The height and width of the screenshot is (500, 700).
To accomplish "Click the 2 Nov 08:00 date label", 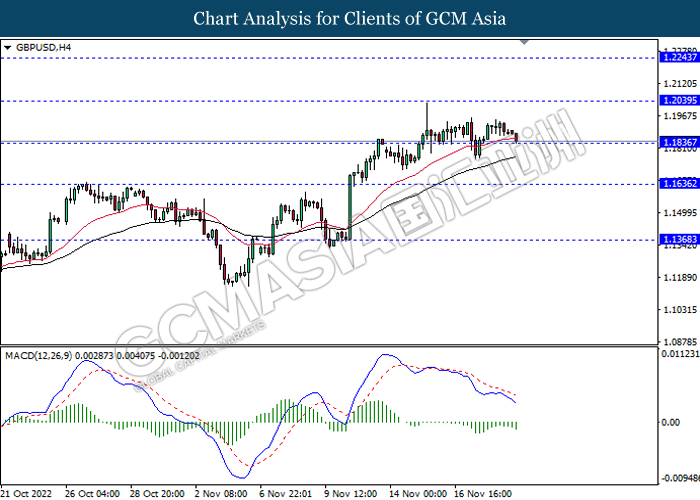I will click(221, 494).
